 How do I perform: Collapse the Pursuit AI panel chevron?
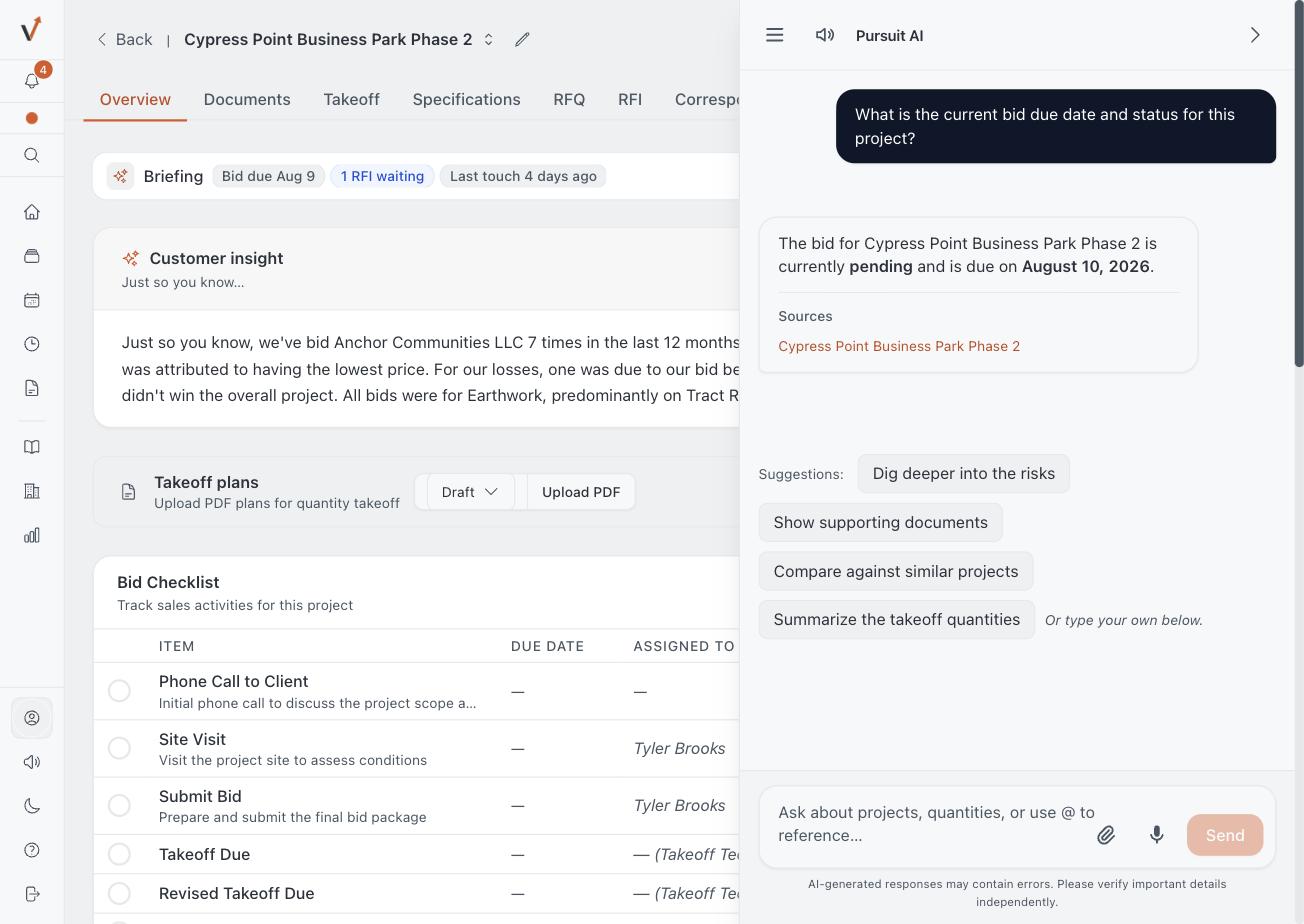(1255, 35)
